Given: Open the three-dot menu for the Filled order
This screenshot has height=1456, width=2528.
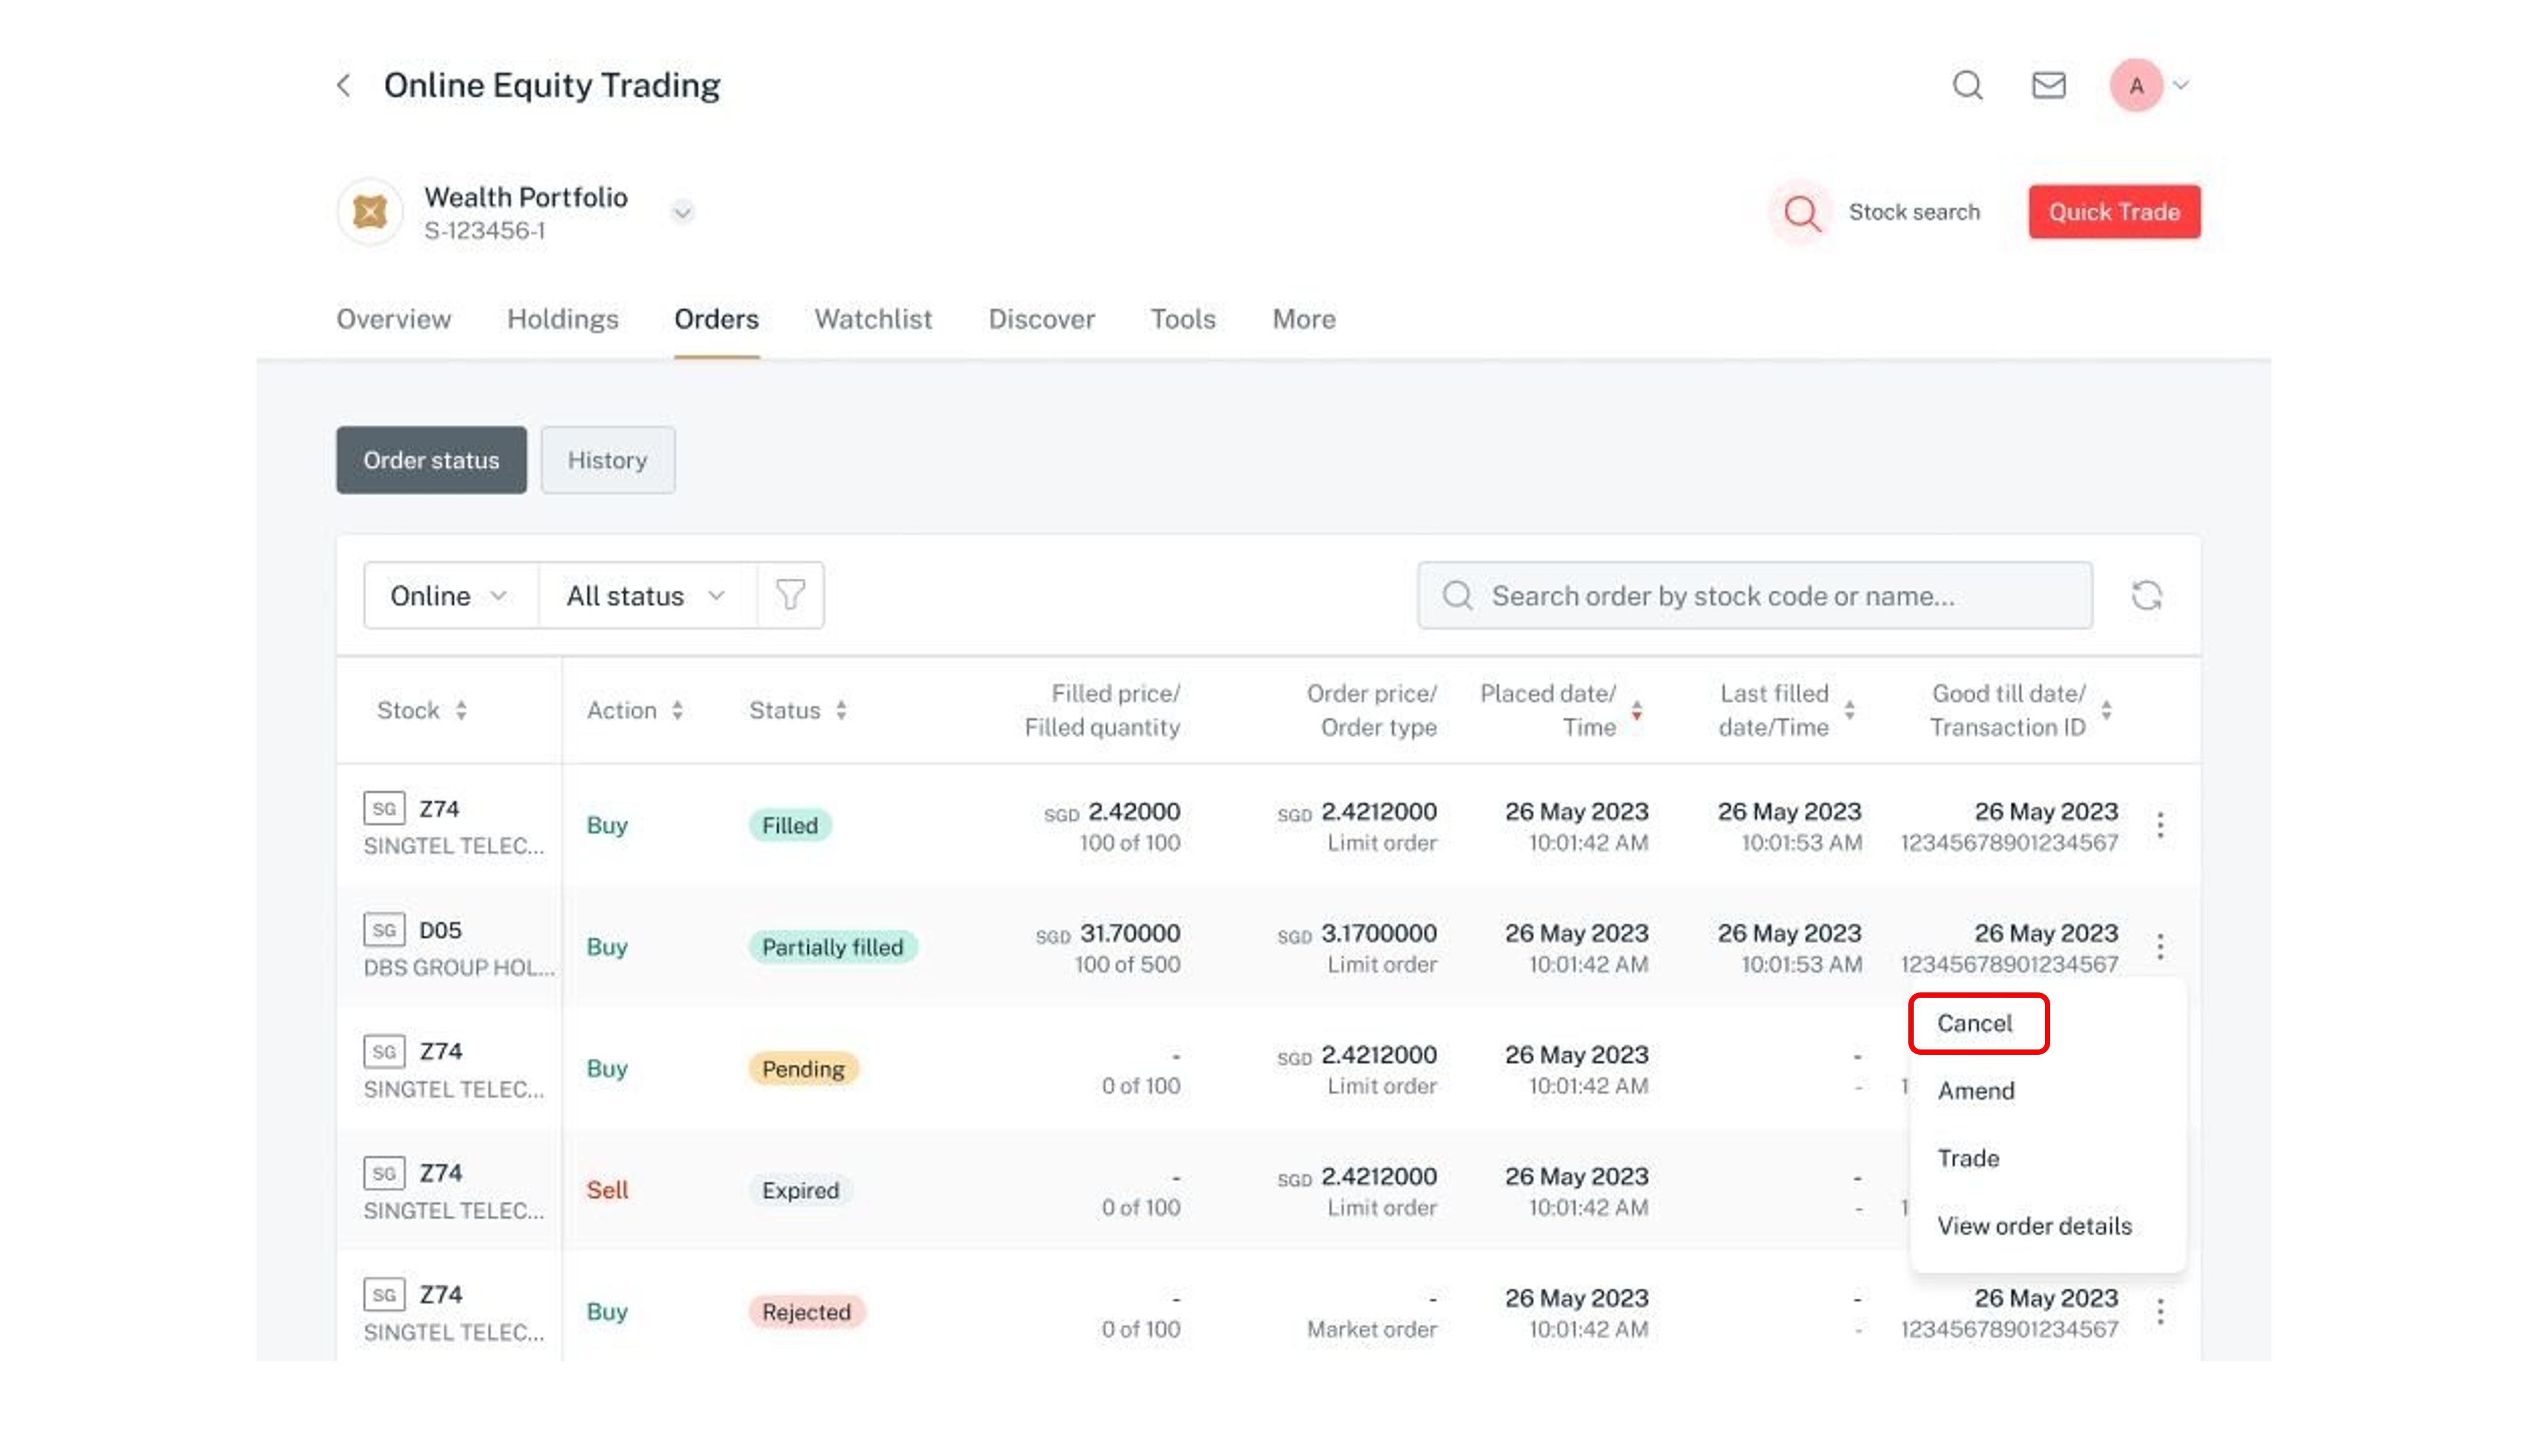Looking at the screenshot, I should coord(2160,825).
